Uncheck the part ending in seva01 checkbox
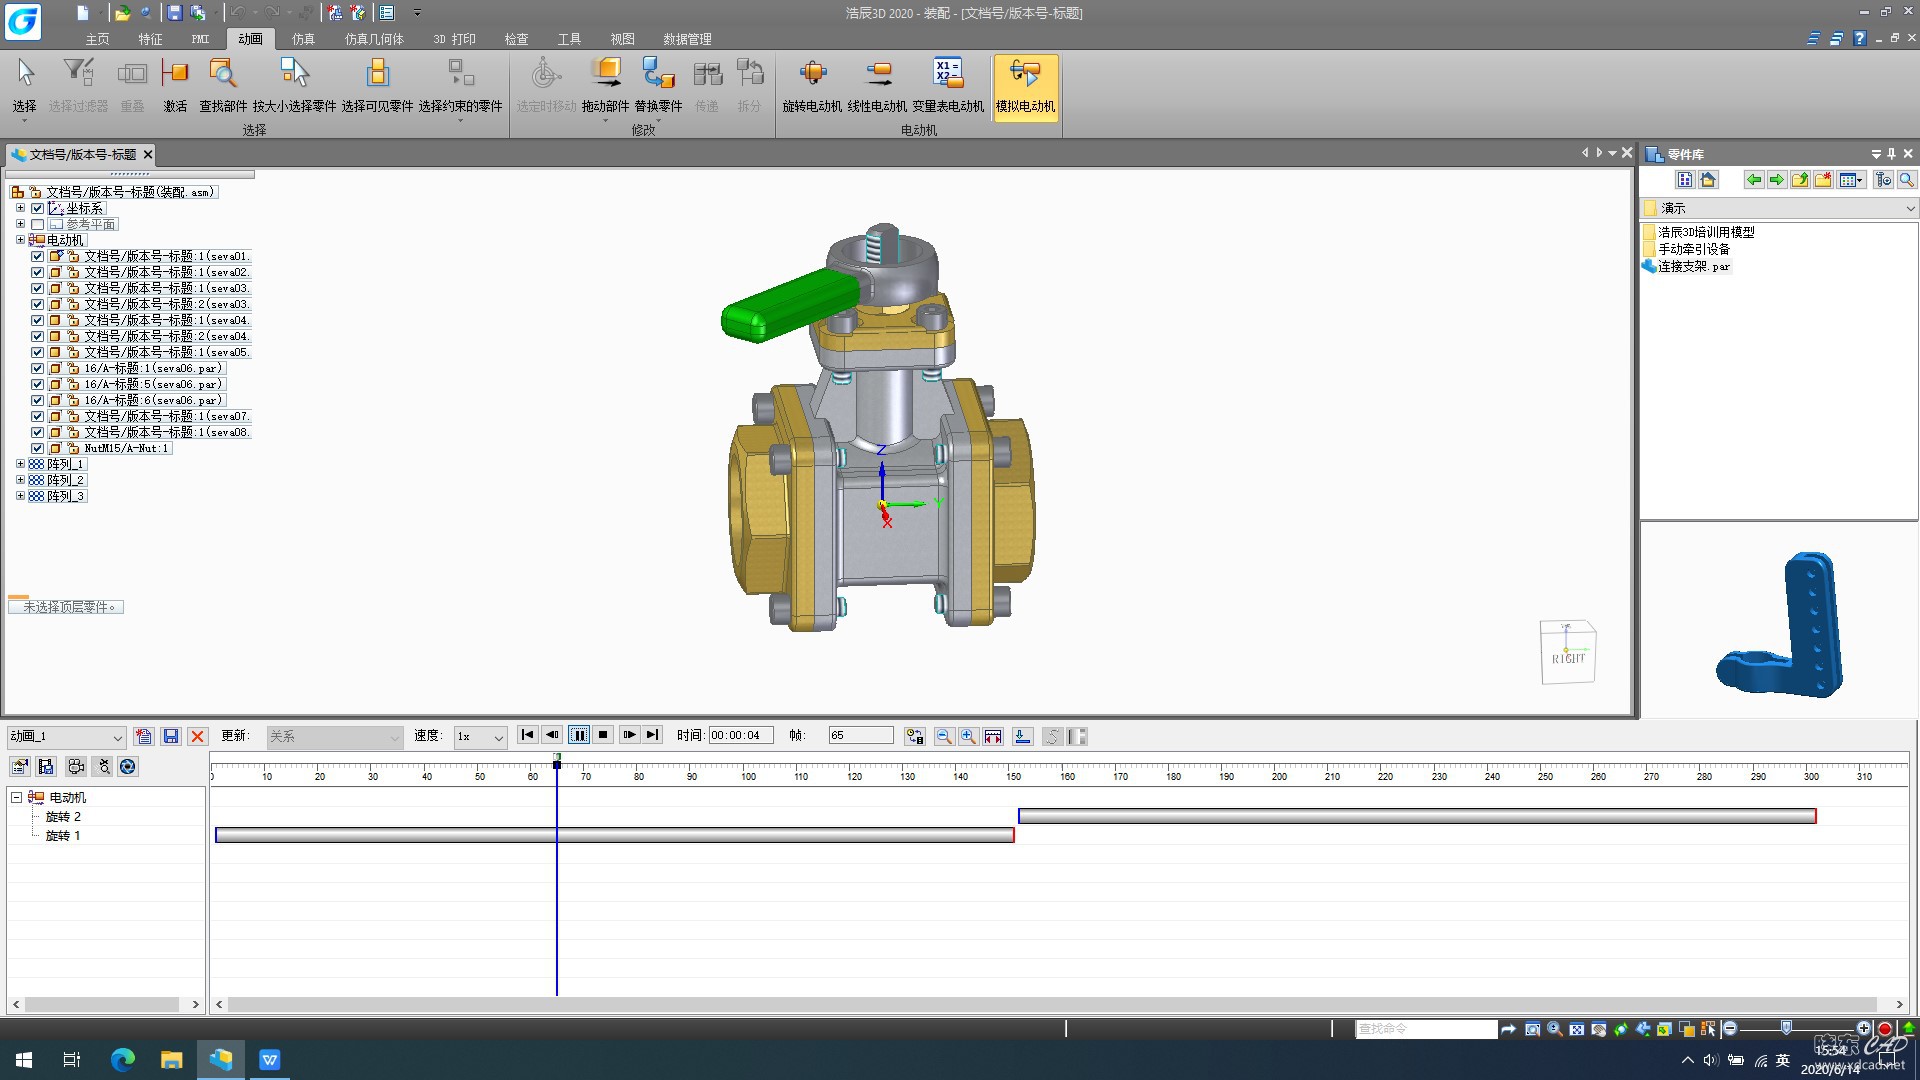This screenshot has height=1080, width=1920. [x=37, y=256]
